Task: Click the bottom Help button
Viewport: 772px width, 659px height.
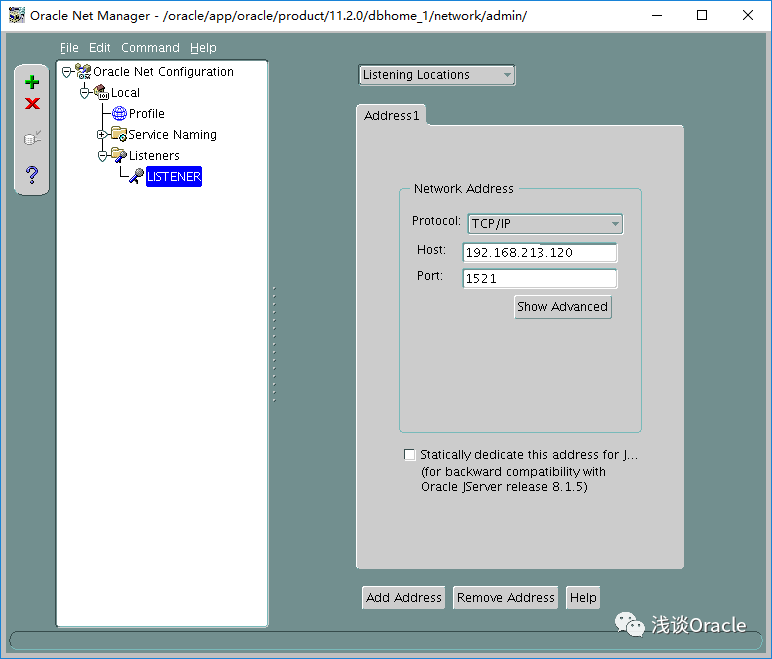Action: click(x=583, y=597)
